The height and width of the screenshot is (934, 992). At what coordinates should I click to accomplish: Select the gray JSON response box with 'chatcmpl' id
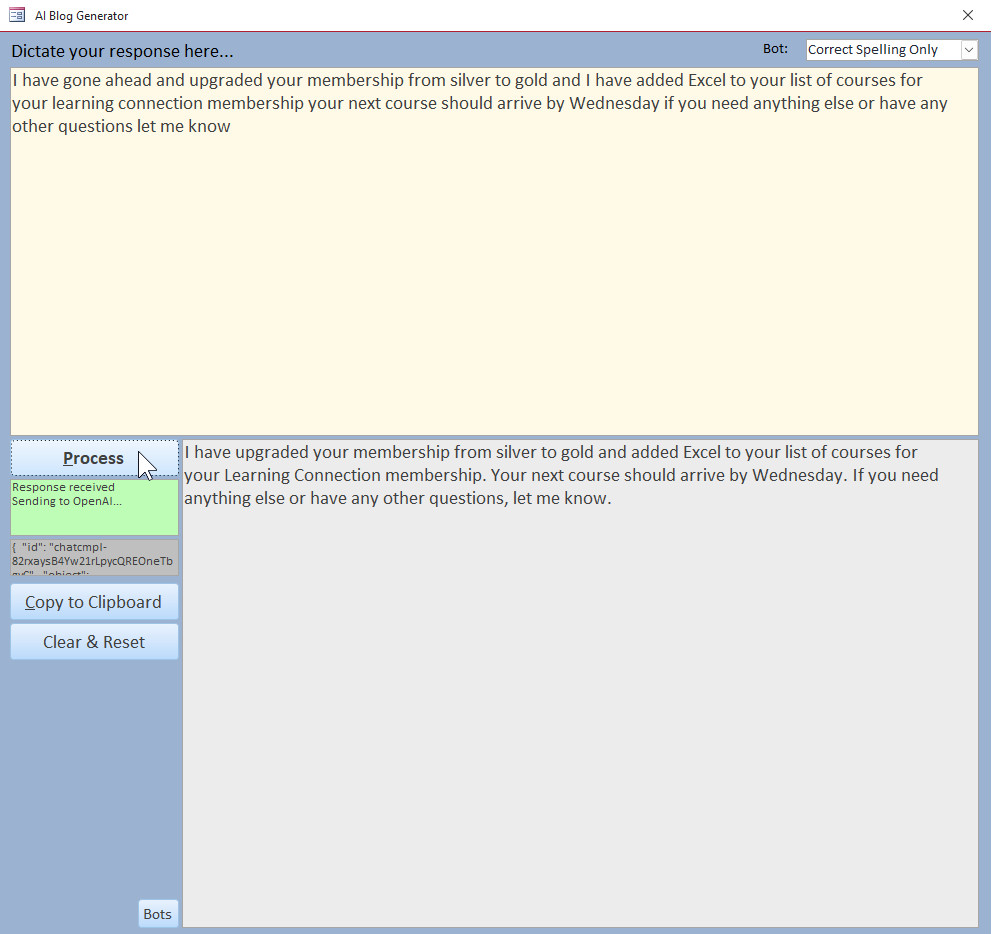click(94, 558)
